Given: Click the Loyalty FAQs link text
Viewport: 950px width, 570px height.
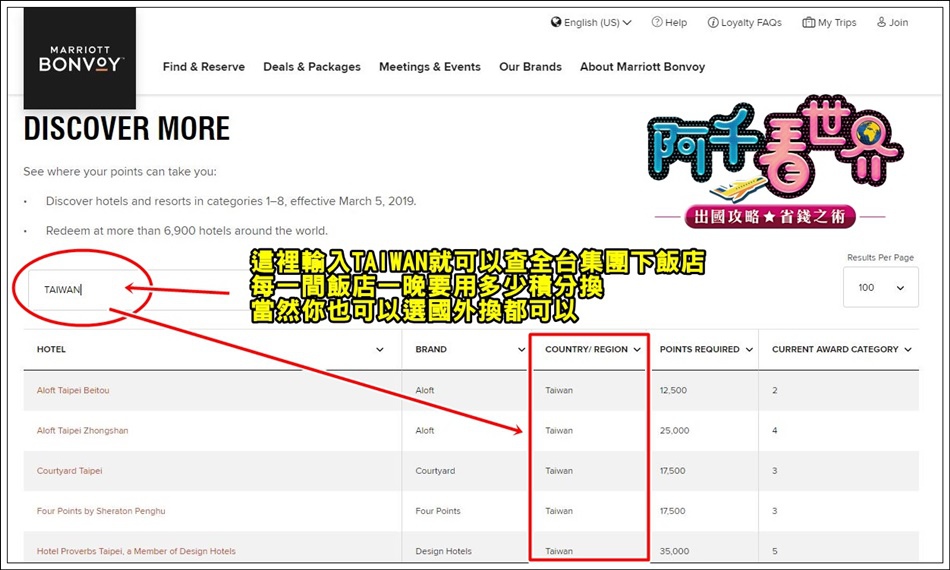Looking at the screenshot, I should pyautogui.click(x=751, y=22).
